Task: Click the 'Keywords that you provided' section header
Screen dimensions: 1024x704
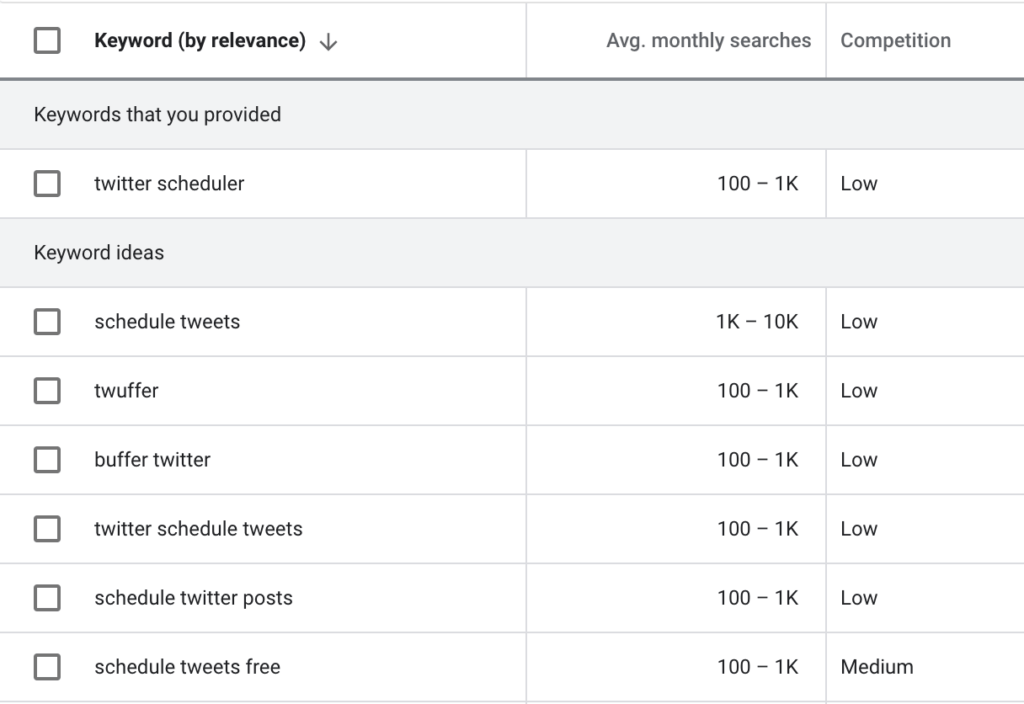Action: click(x=157, y=115)
